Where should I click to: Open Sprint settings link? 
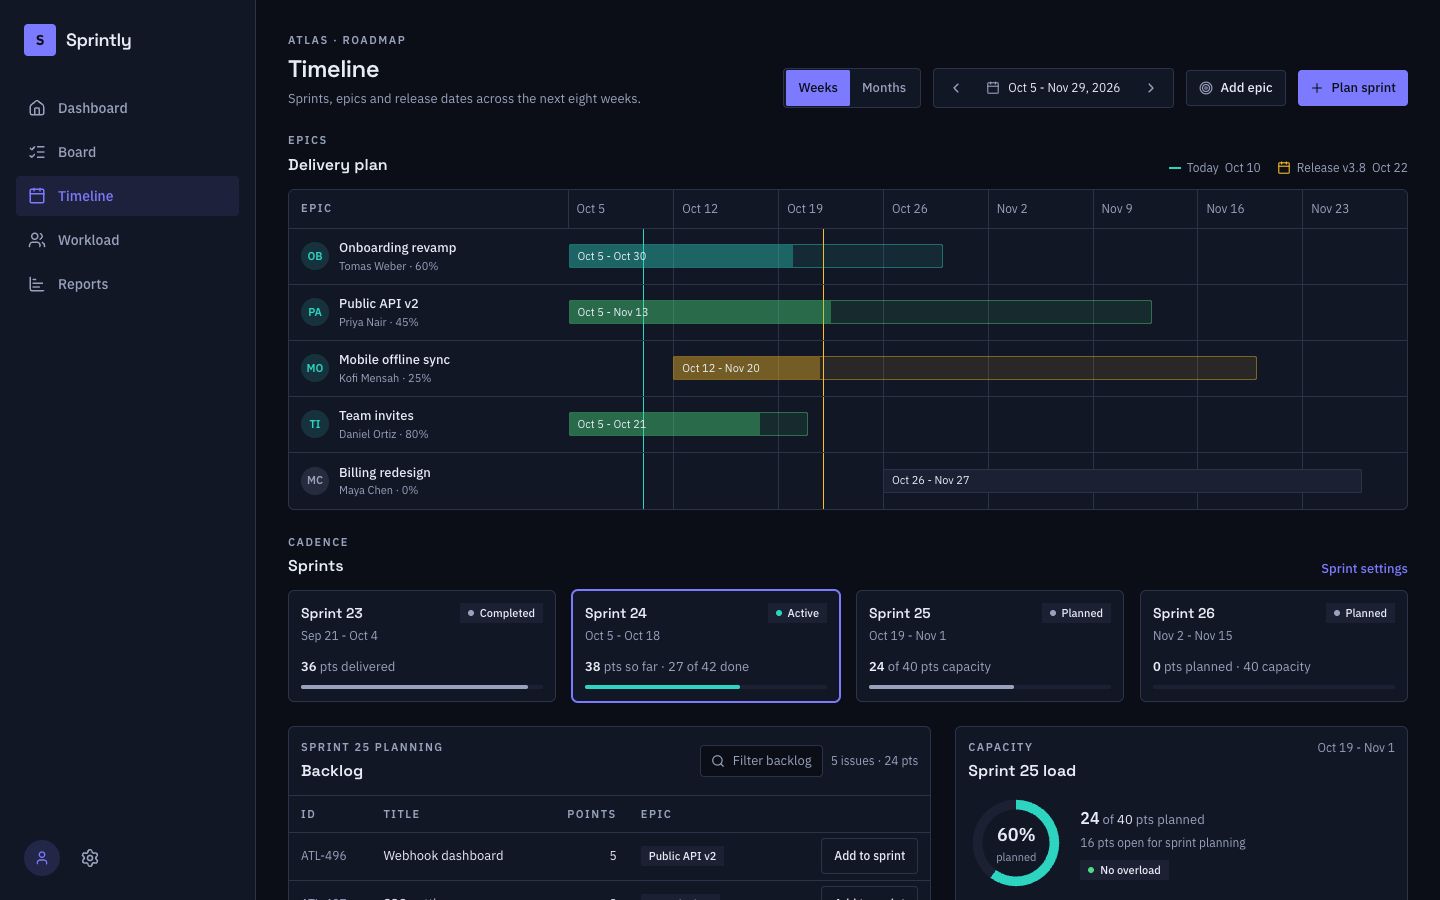click(x=1364, y=568)
